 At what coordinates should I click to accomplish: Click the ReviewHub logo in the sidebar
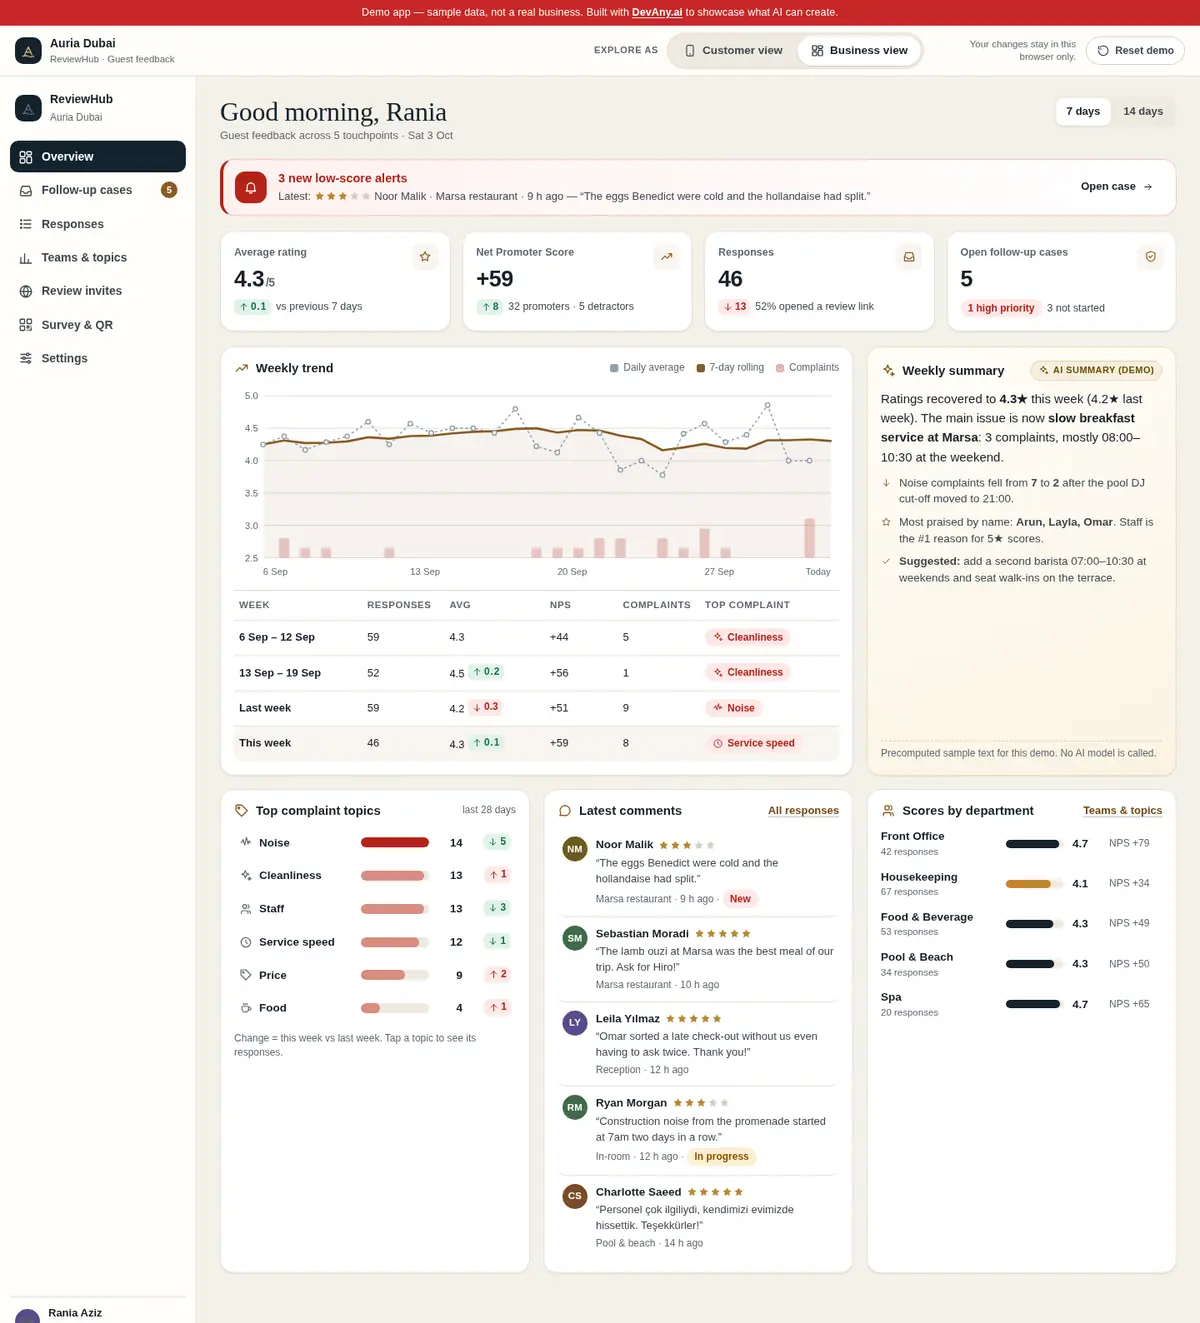(x=28, y=108)
